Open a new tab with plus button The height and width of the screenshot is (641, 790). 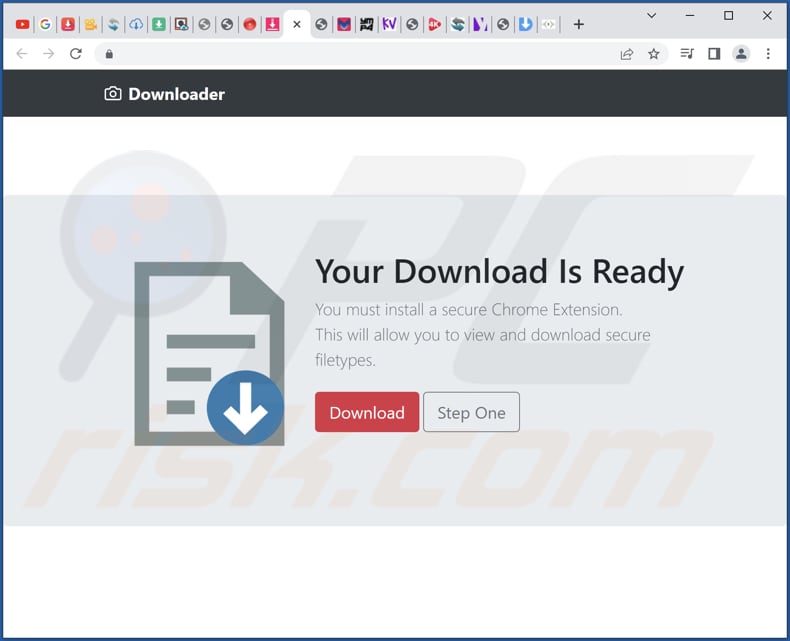tap(578, 24)
